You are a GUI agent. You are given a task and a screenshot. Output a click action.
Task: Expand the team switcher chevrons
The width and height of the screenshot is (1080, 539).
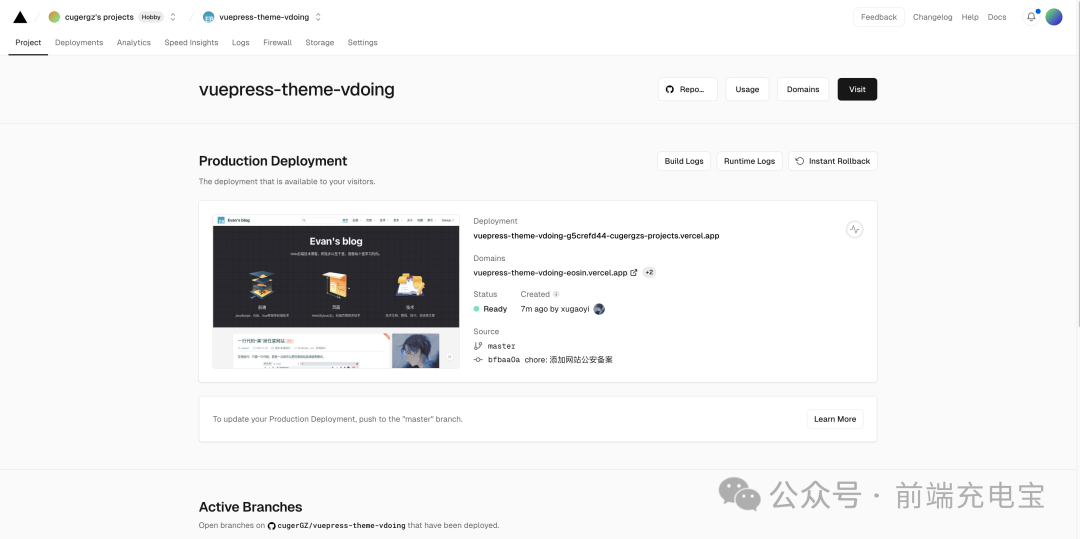tap(173, 17)
